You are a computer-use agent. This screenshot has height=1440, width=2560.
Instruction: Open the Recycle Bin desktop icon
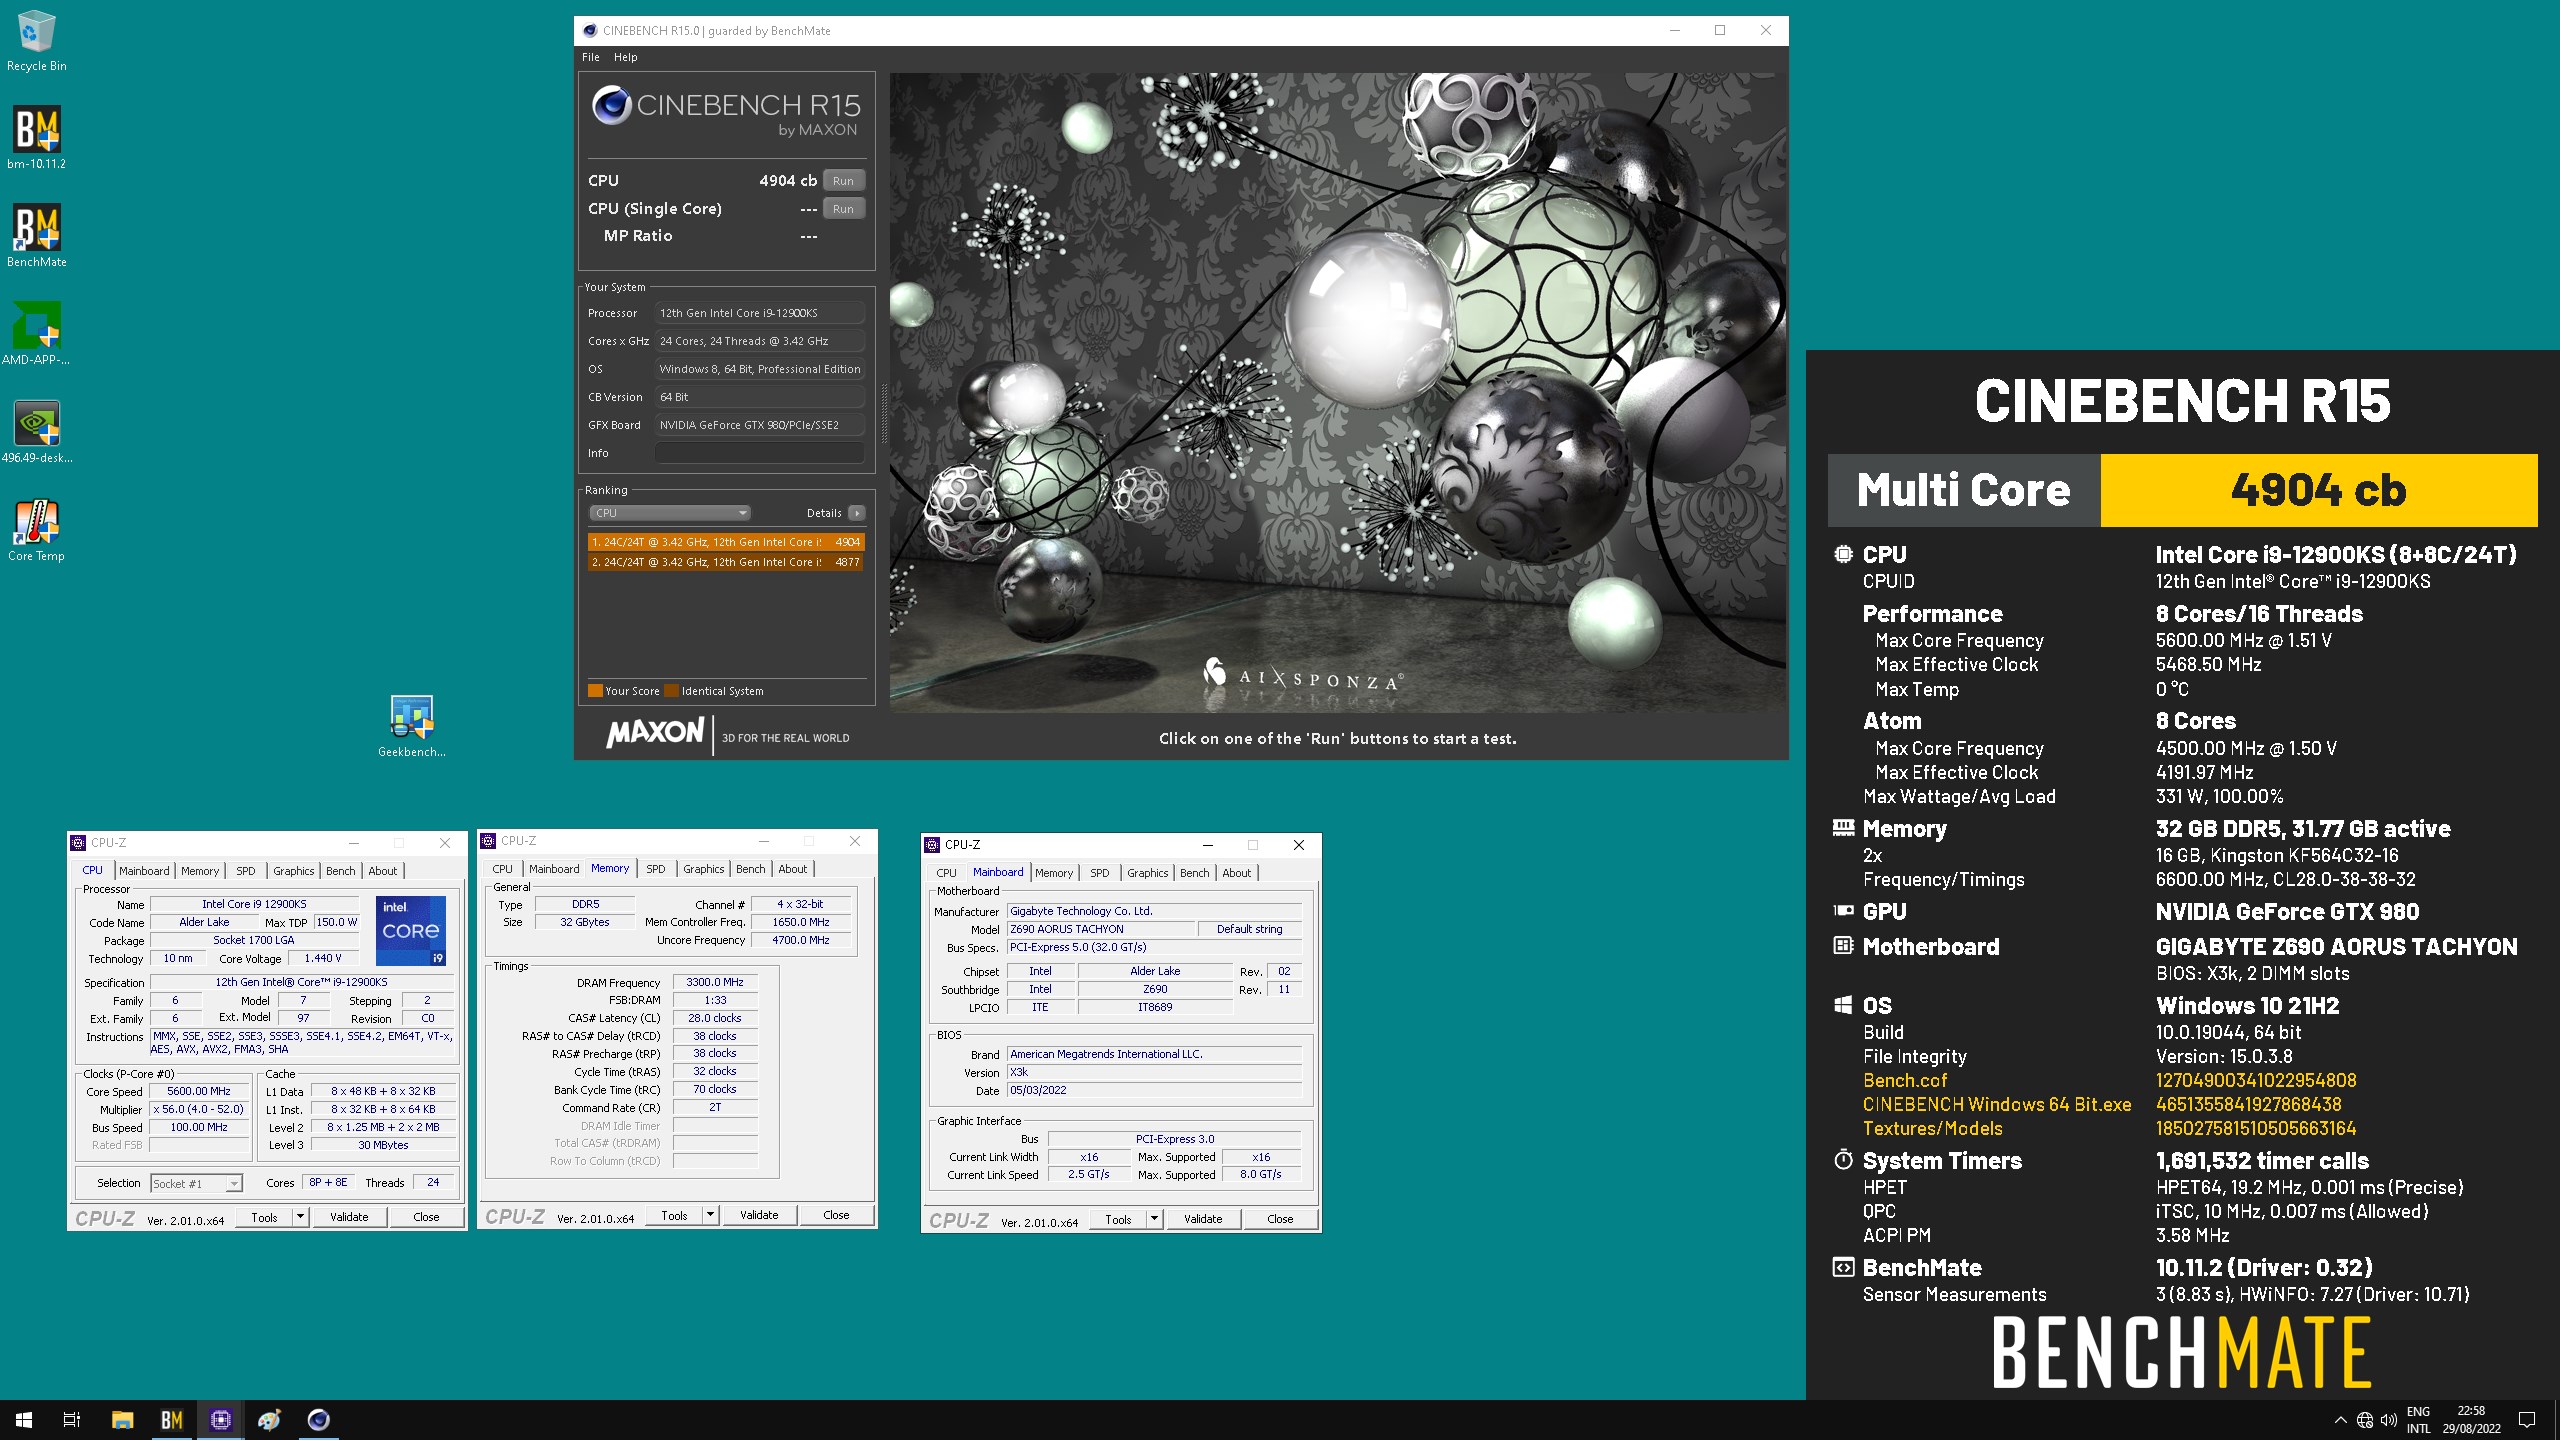(36, 40)
